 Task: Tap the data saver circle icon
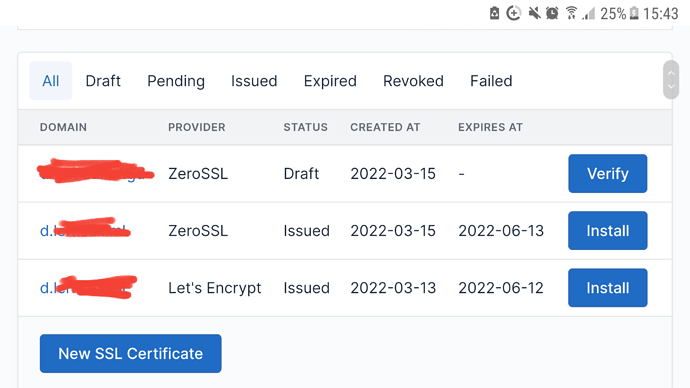click(514, 13)
